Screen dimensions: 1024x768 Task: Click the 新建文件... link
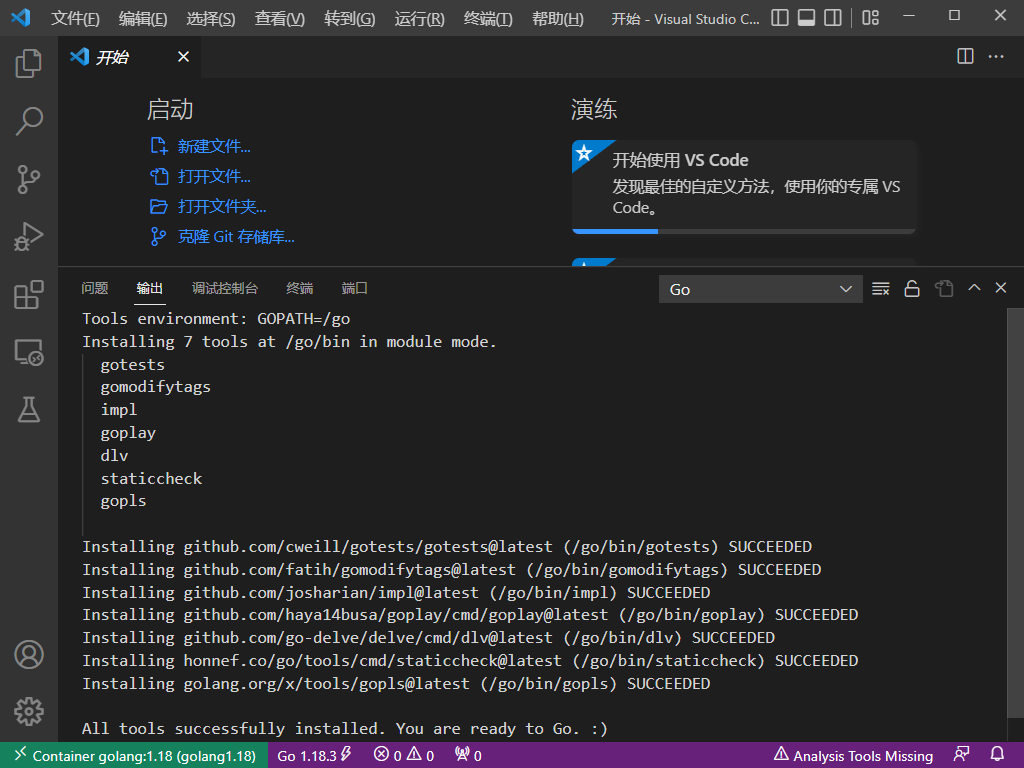click(x=214, y=146)
